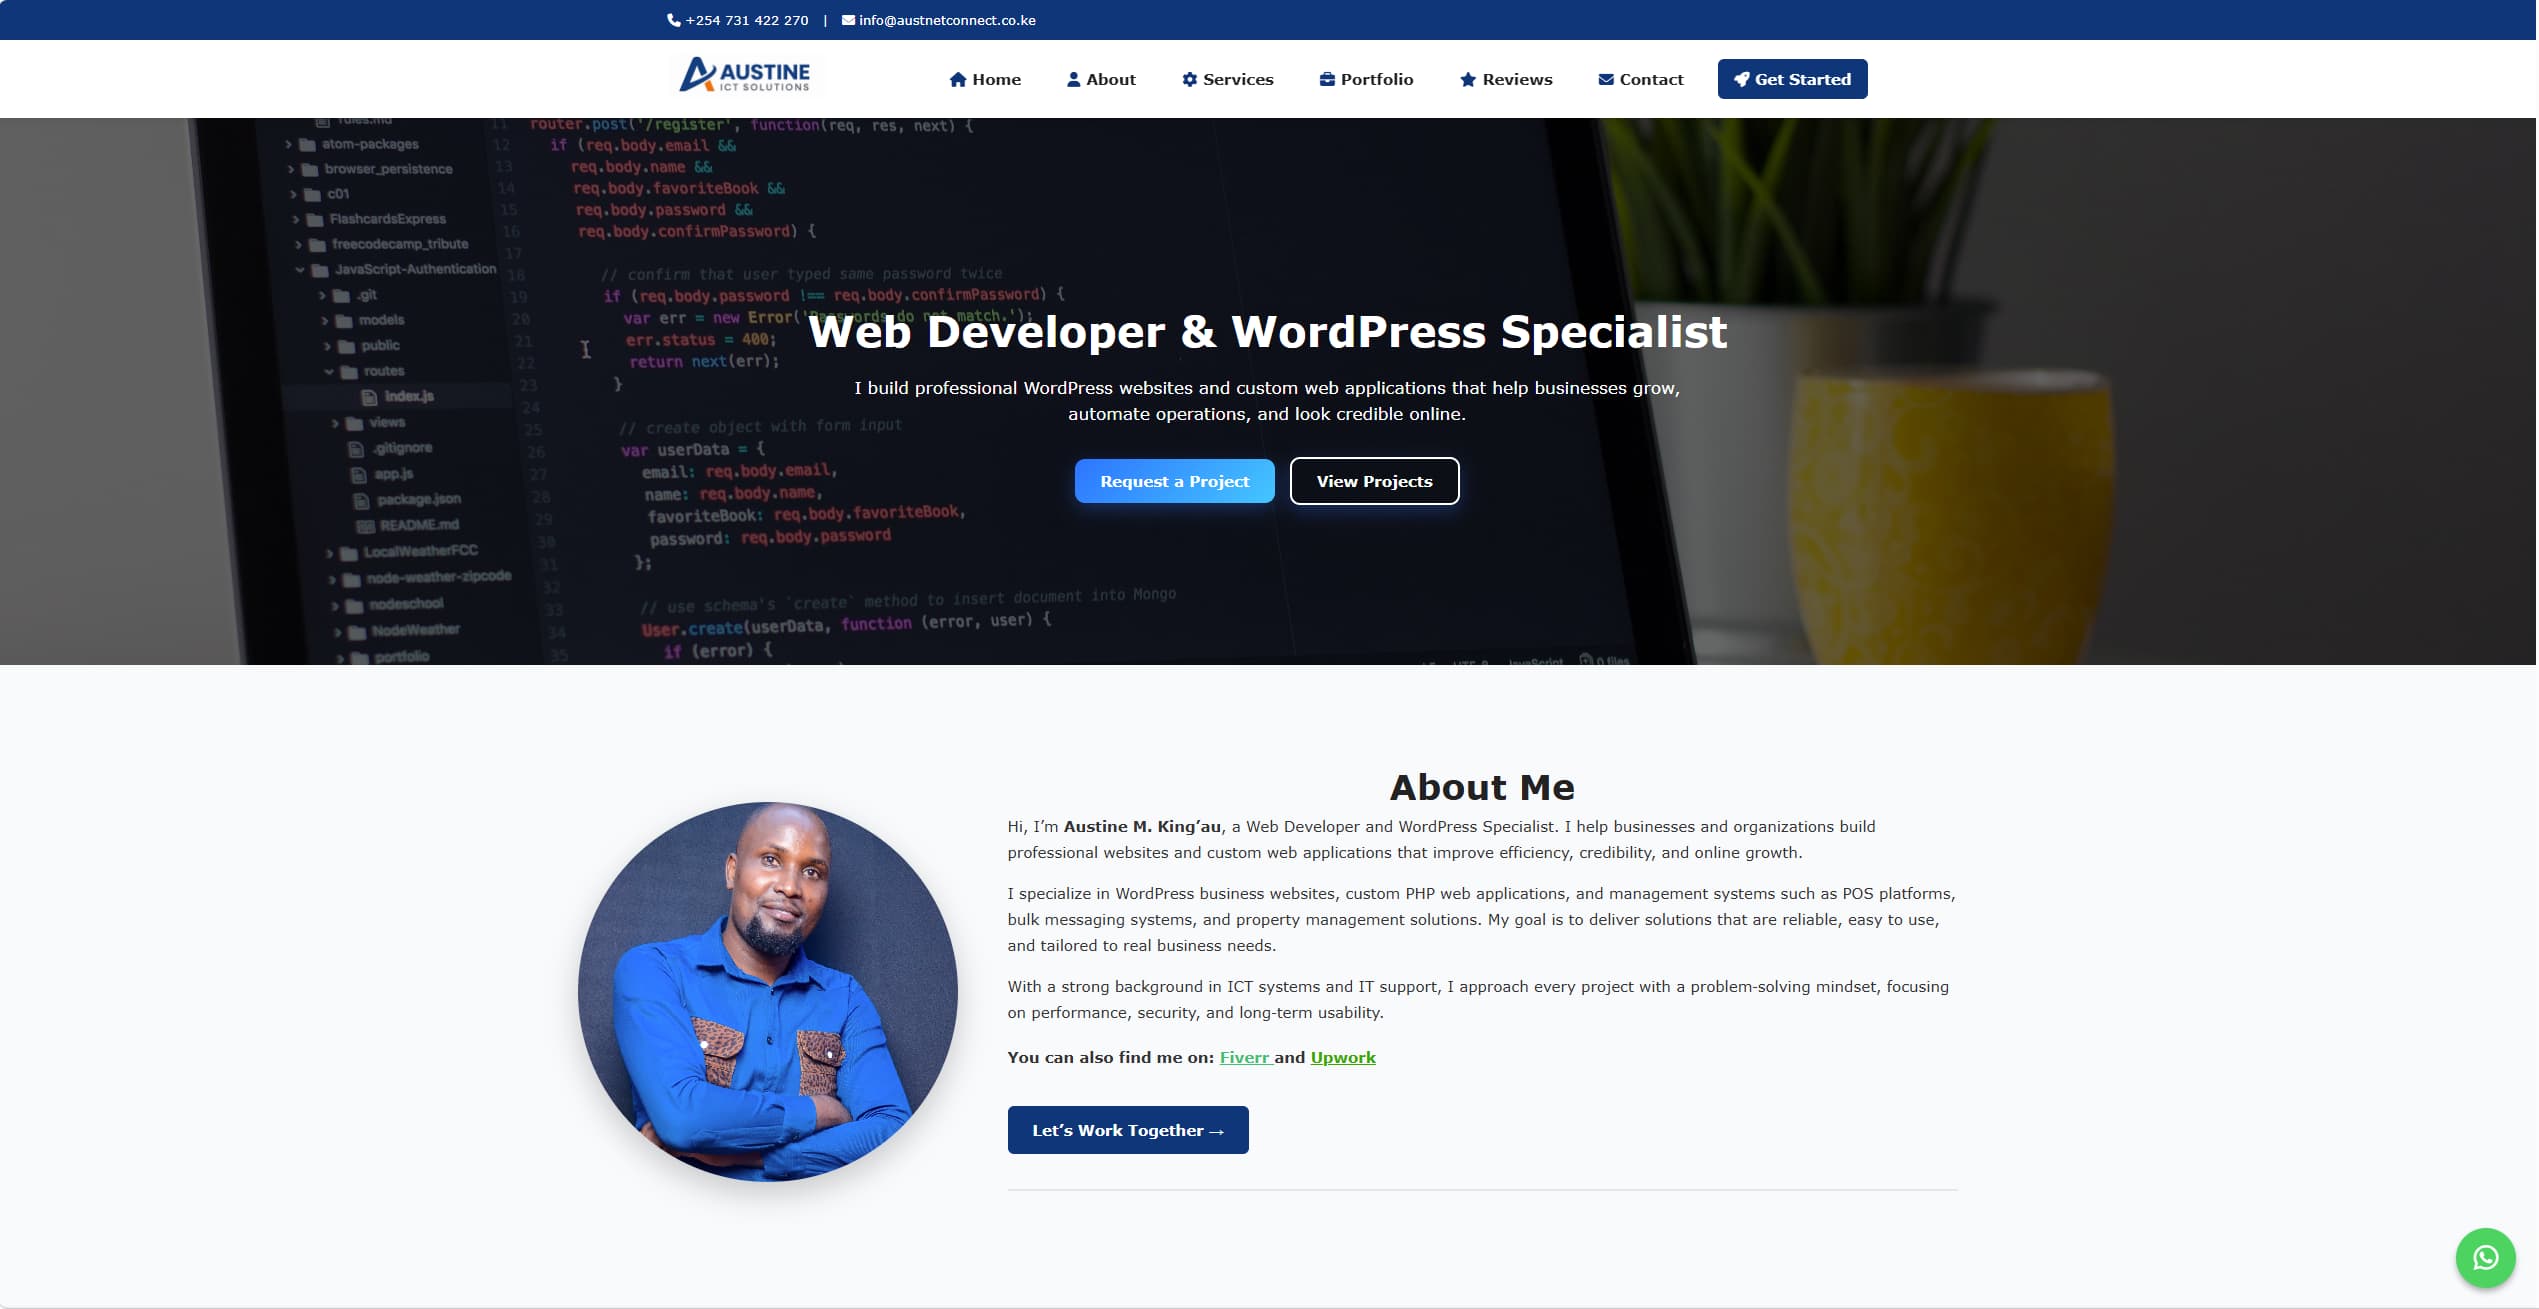The width and height of the screenshot is (2539, 1309).
Task: Open the Fiverr profile link
Action: coord(1244,1058)
